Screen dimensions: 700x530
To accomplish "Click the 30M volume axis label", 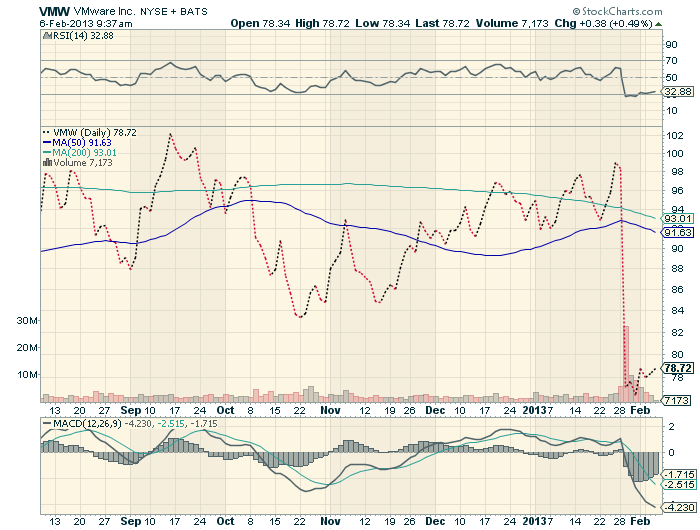I will [x=27, y=321].
